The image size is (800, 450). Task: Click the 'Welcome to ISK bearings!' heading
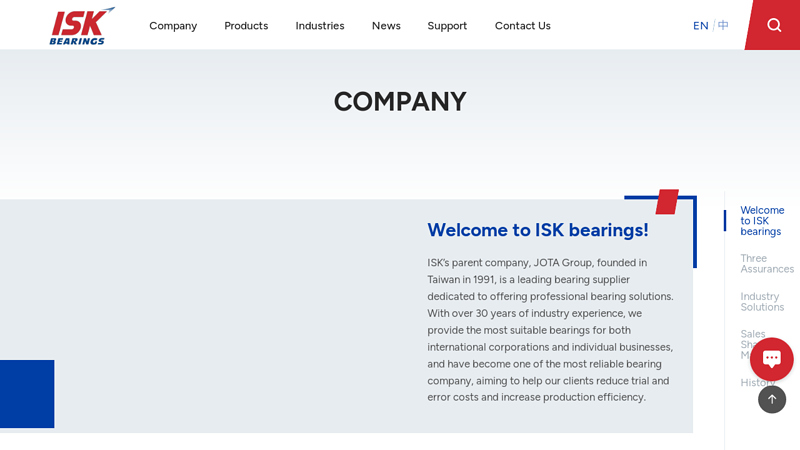(538, 230)
